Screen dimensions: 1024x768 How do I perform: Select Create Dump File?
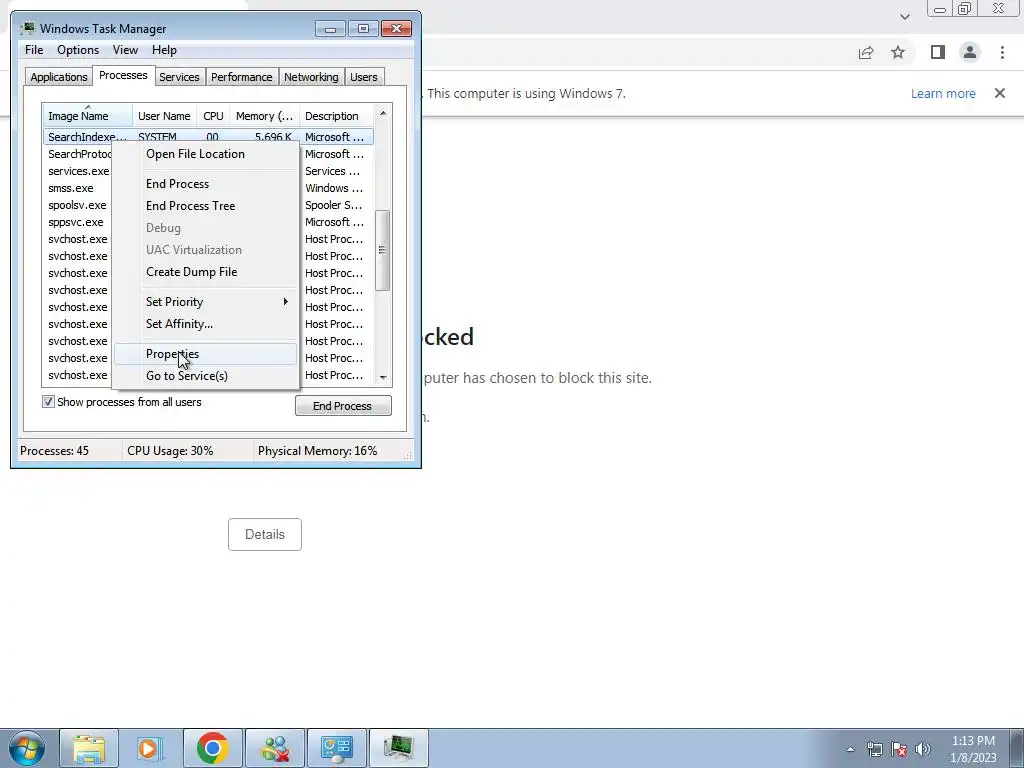pos(206,272)
